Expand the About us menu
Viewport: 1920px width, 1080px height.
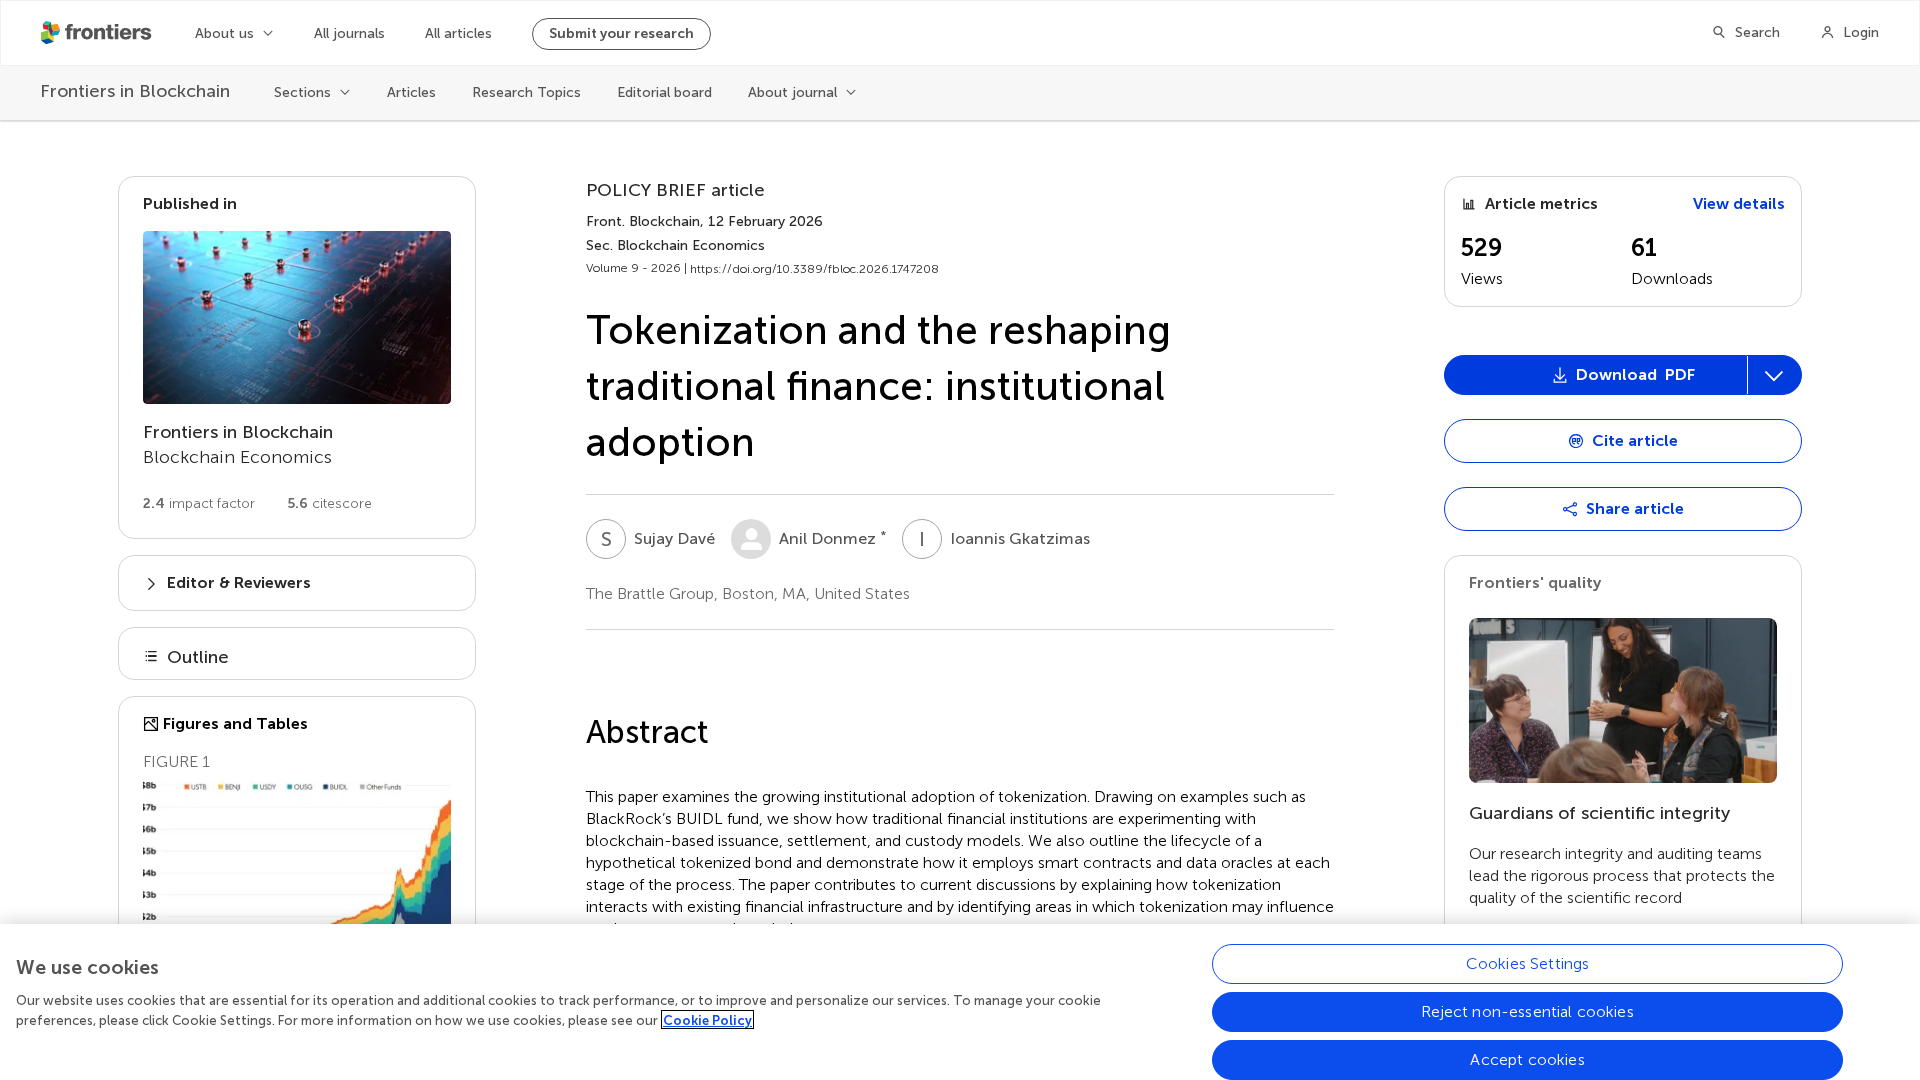click(234, 33)
